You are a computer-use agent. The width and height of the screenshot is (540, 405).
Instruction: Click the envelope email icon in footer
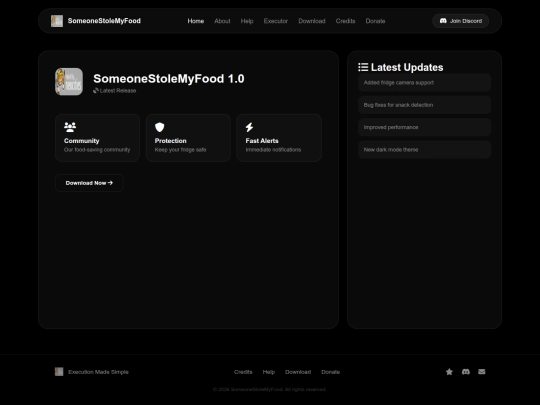482,372
